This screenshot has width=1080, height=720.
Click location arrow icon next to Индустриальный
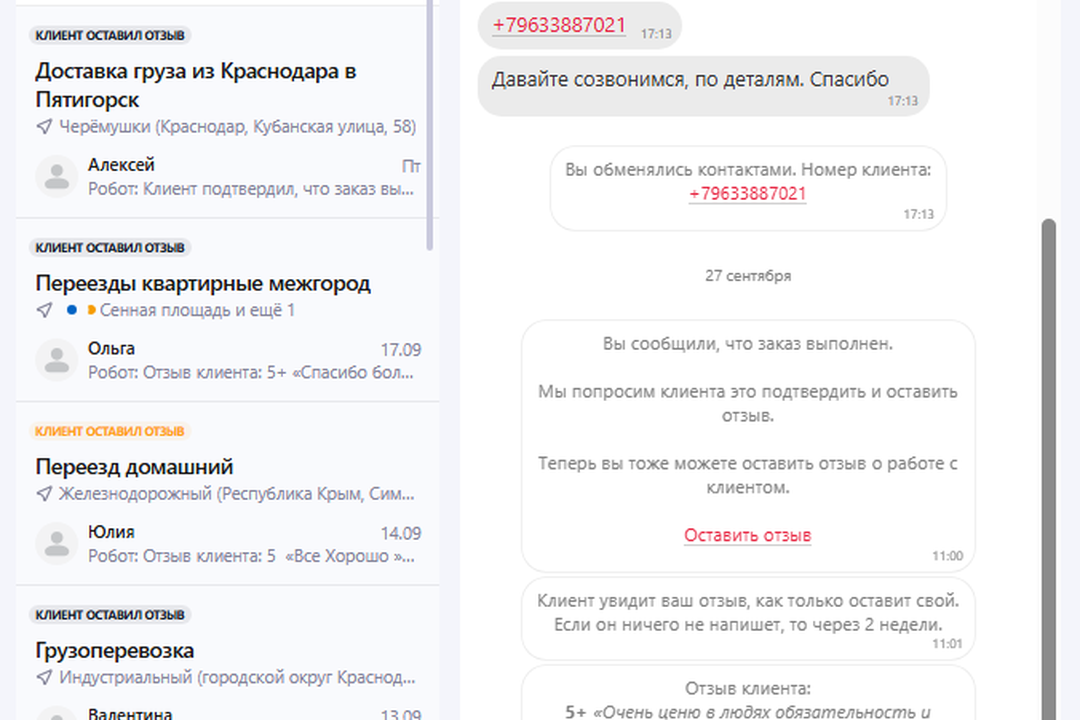tap(44, 678)
